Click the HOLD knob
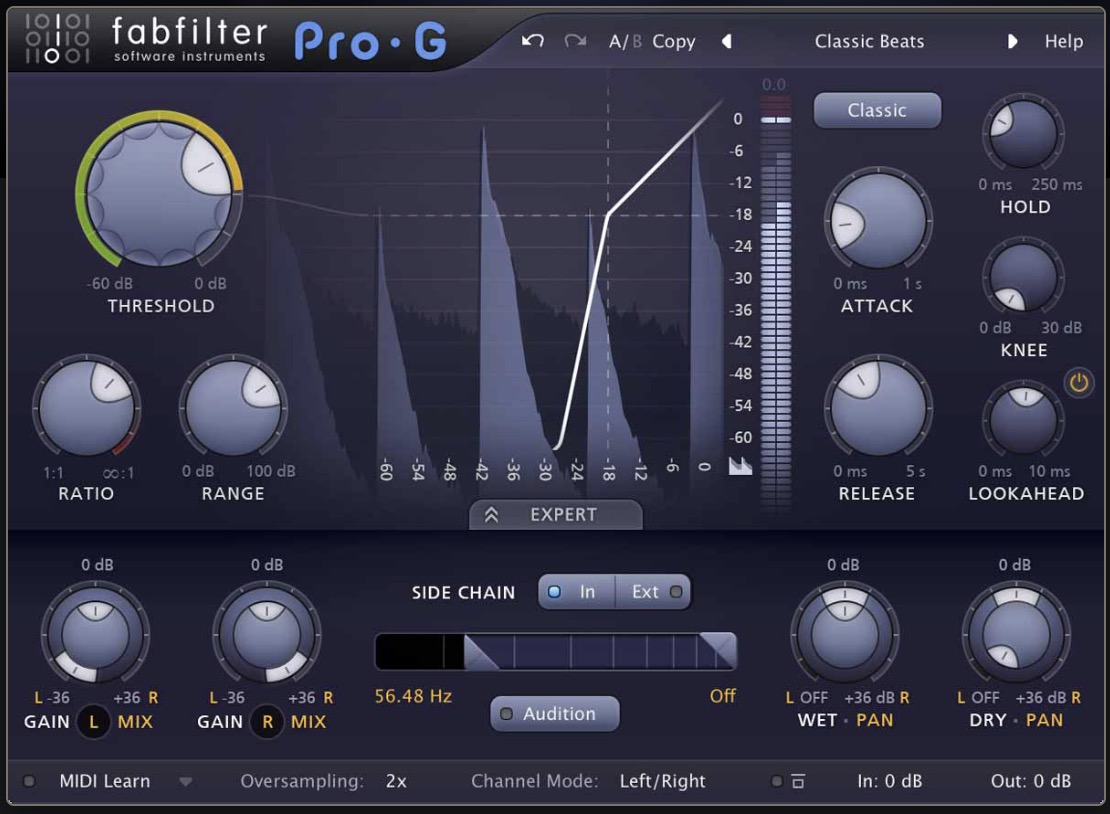Image resolution: width=1110 pixels, height=814 pixels. [1023, 134]
